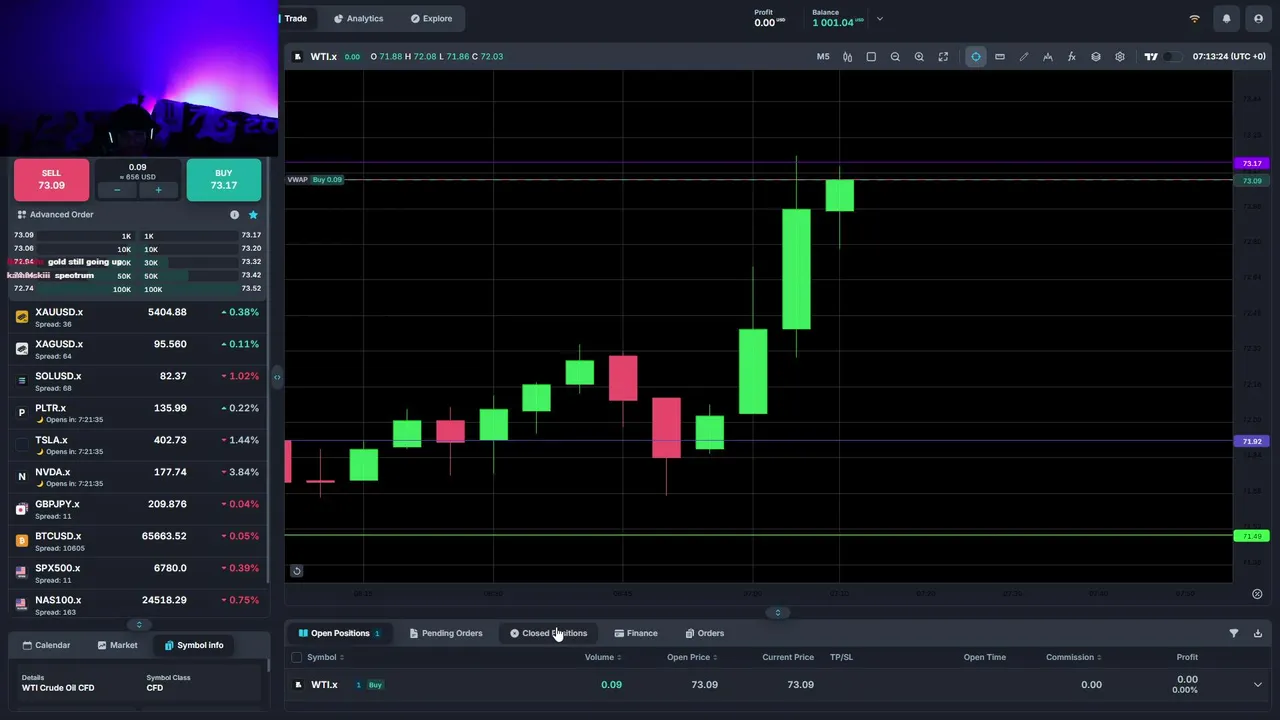Open Advanced Order options

[x=55, y=215]
